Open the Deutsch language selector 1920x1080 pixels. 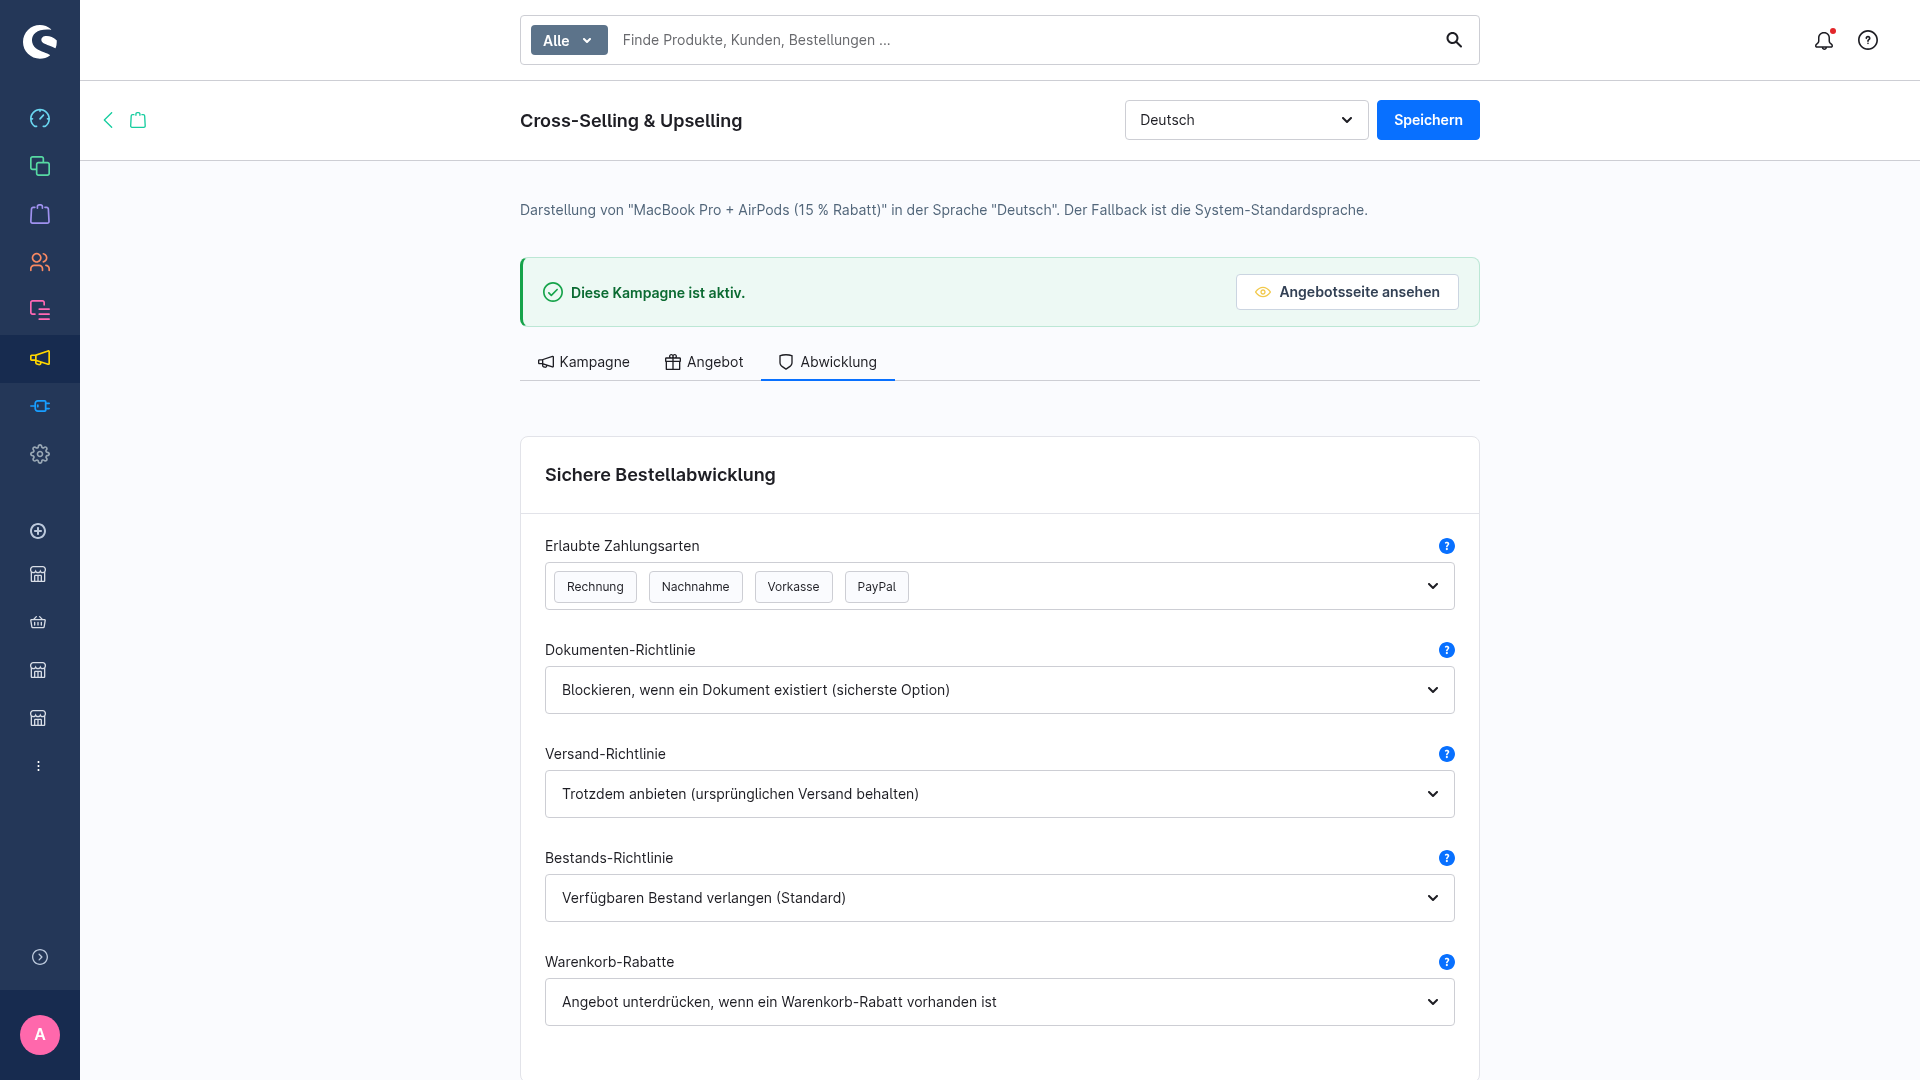1246,120
